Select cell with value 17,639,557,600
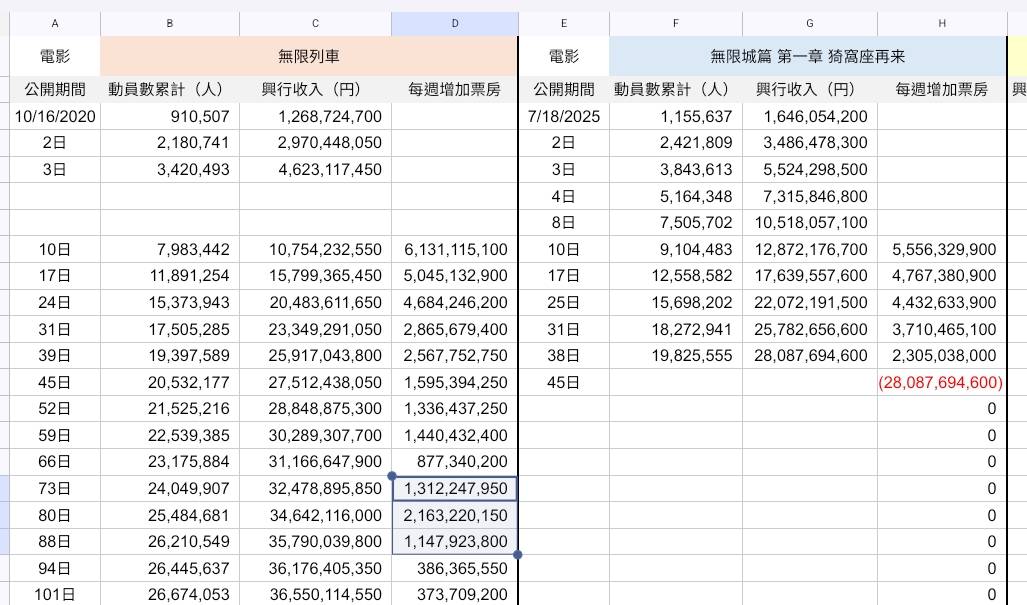Viewport: 1027px width, 605px height. coord(810,276)
